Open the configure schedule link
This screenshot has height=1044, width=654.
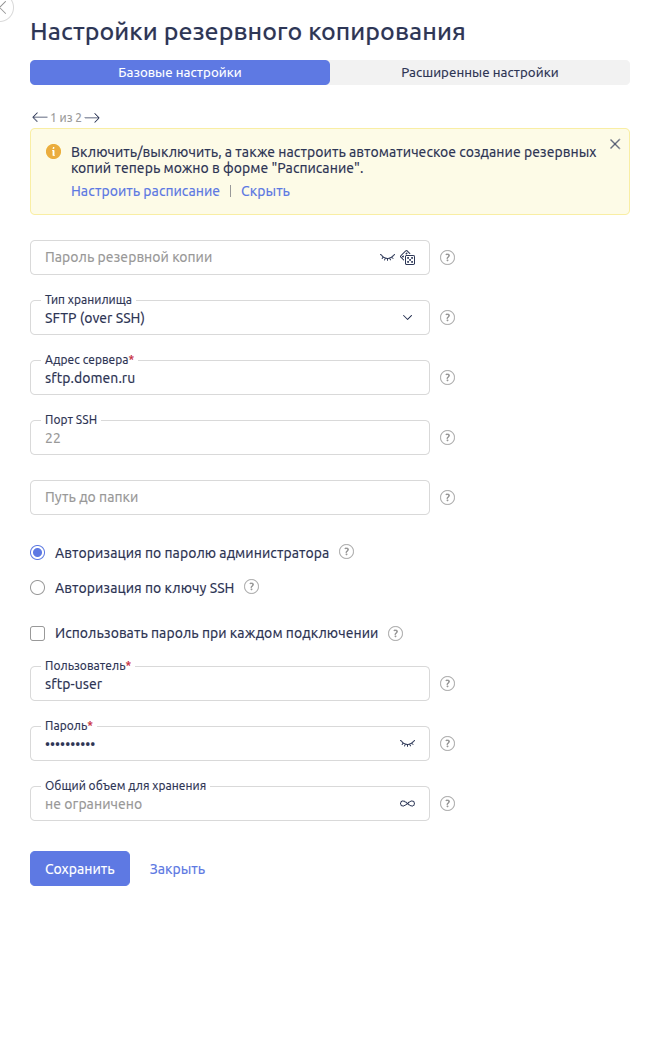point(145,191)
